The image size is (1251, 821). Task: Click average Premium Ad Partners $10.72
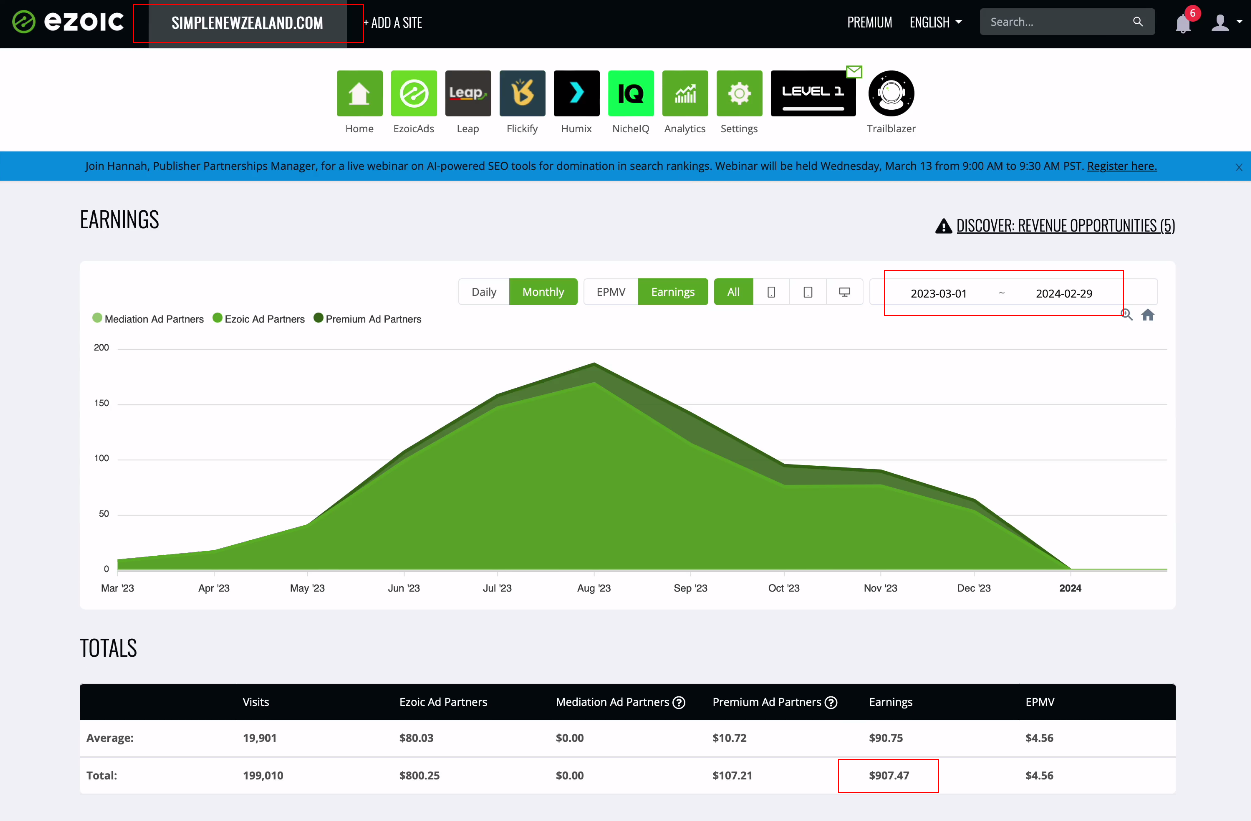coord(730,738)
